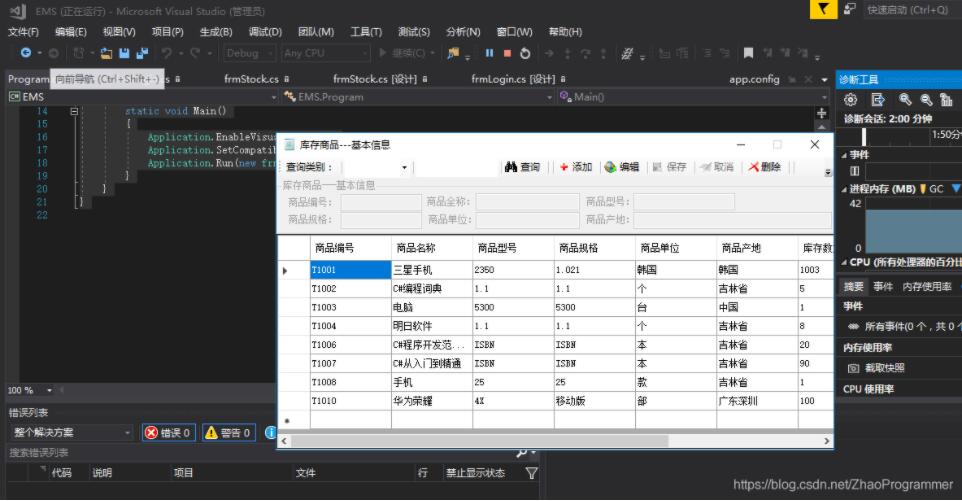Open diagnostic tools settings gear
Screen dimensions: 962x501
(x=851, y=99)
